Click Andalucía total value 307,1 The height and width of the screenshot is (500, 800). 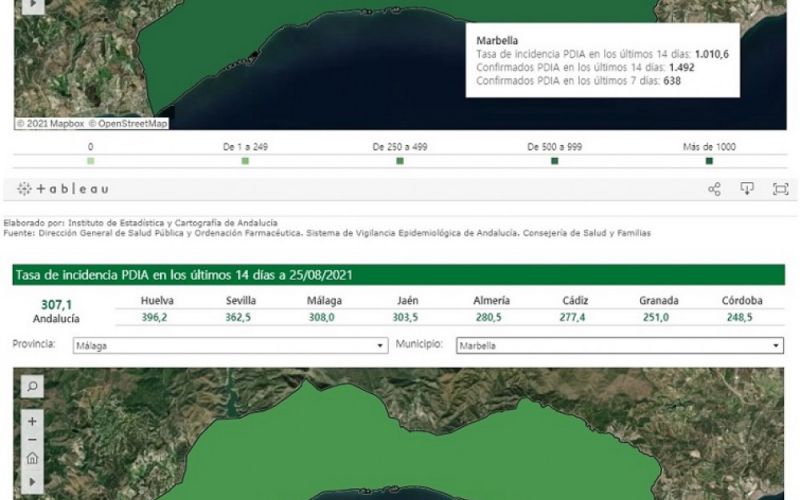[56, 305]
